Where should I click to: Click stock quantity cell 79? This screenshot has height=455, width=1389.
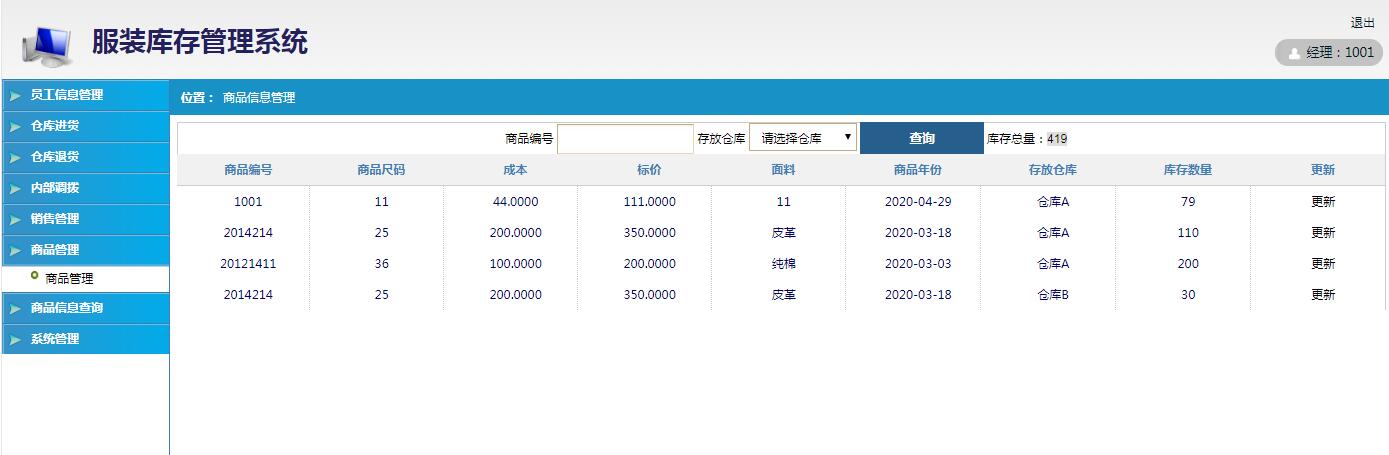pyautogui.click(x=1188, y=202)
